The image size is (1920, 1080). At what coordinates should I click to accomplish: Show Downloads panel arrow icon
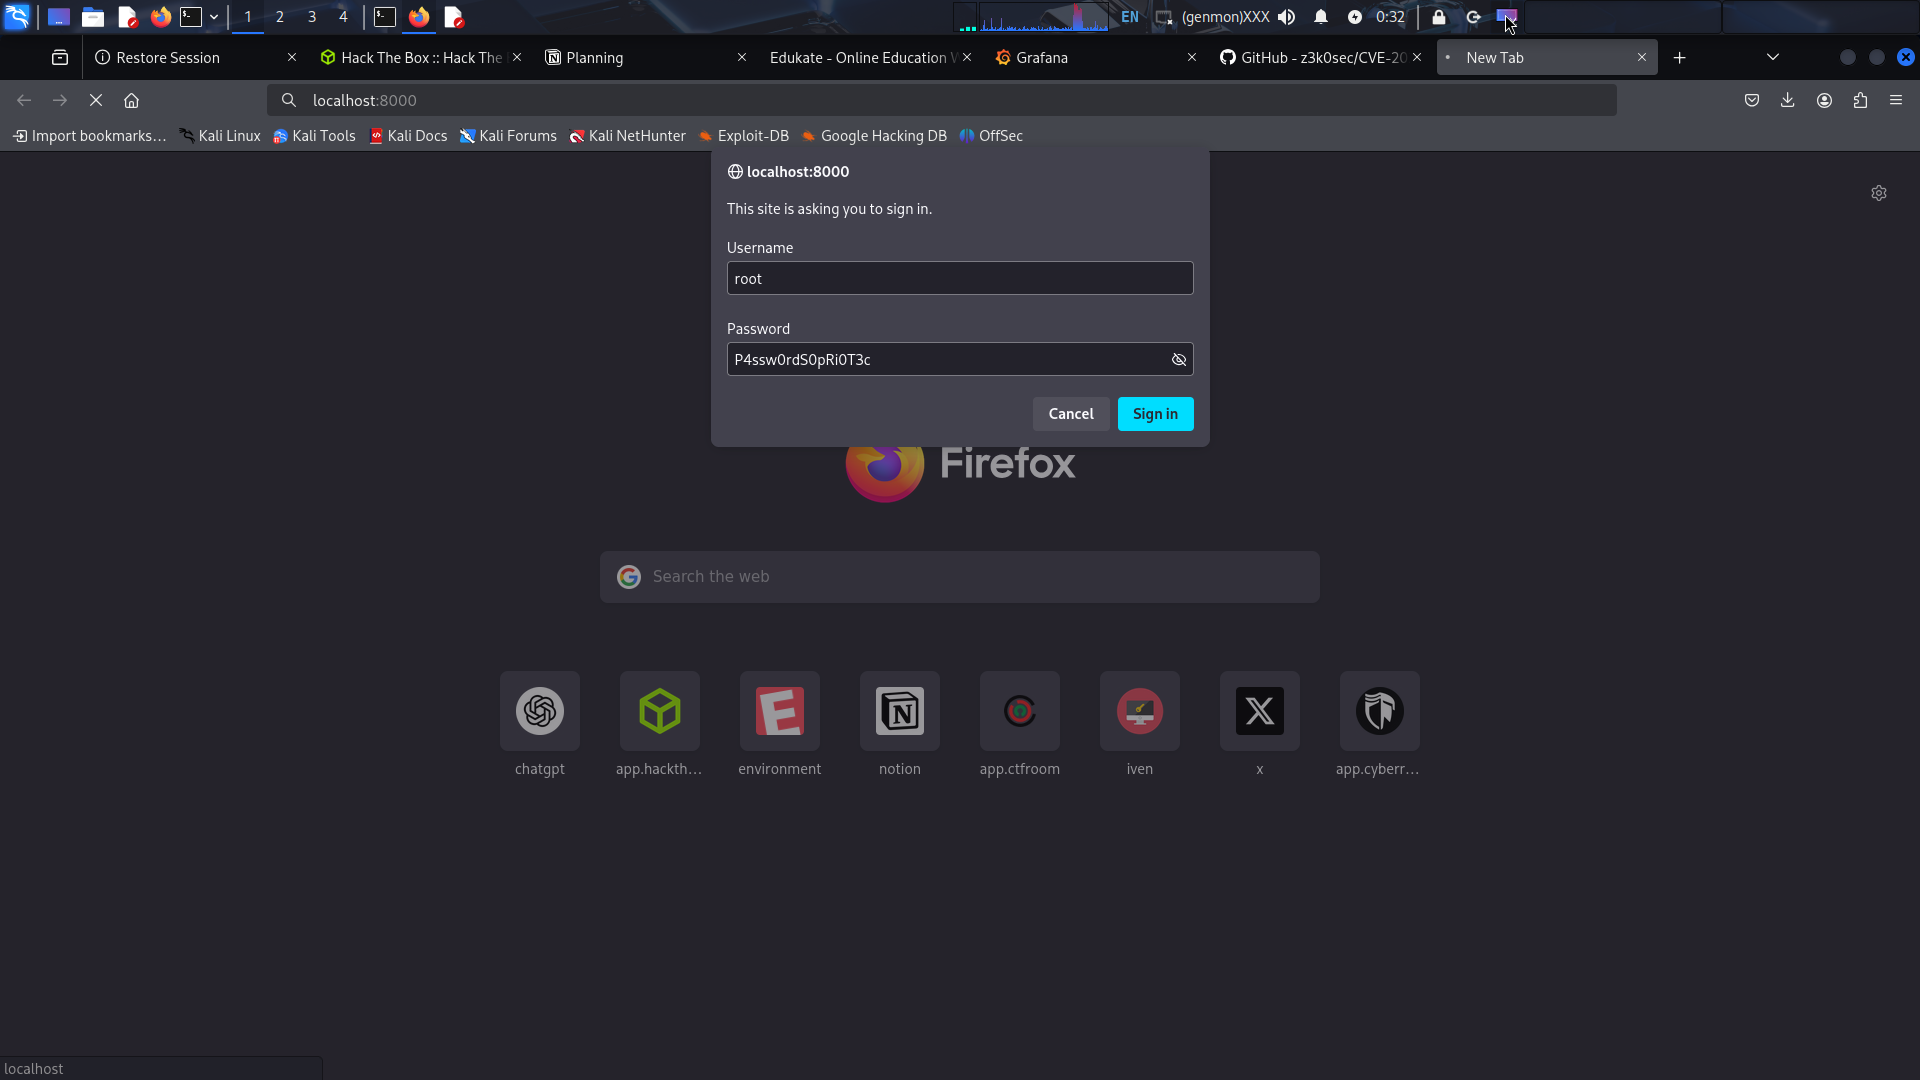point(1787,100)
